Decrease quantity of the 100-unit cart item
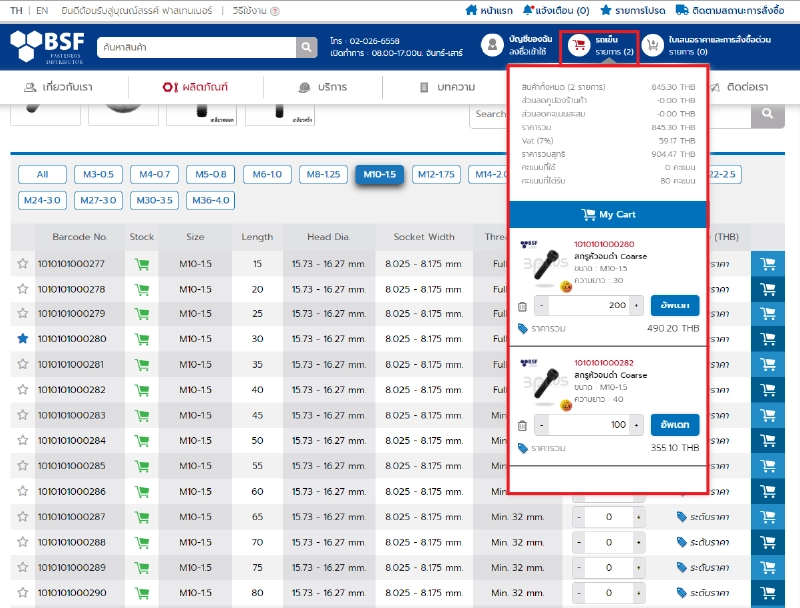 tap(542, 424)
